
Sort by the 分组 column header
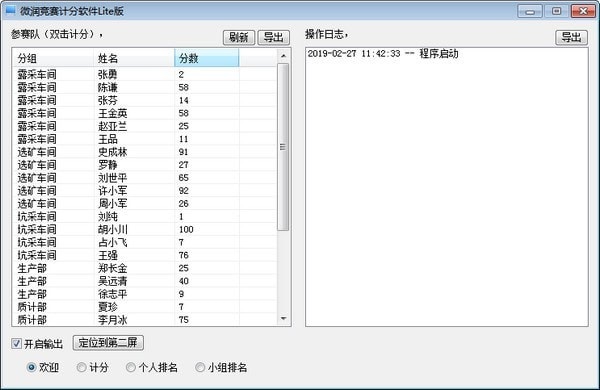tap(53, 58)
